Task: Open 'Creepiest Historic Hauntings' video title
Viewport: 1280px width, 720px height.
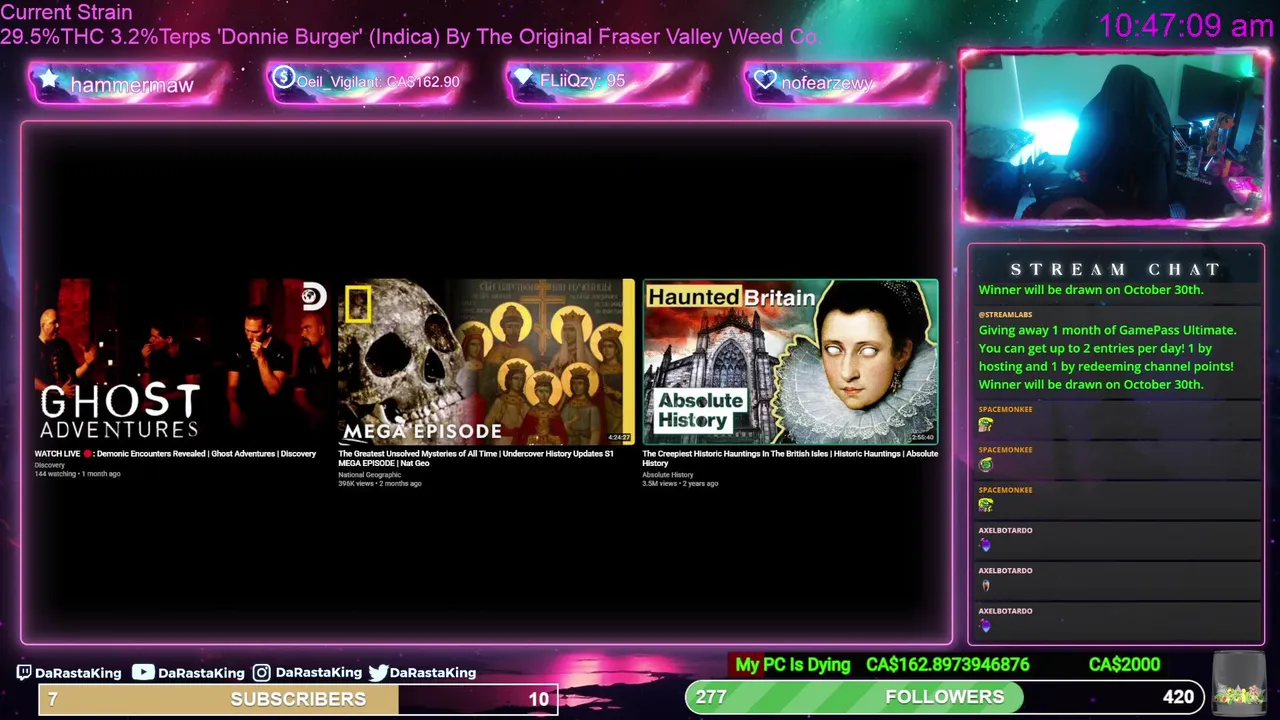Action: pyautogui.click(x=790, y=458)
